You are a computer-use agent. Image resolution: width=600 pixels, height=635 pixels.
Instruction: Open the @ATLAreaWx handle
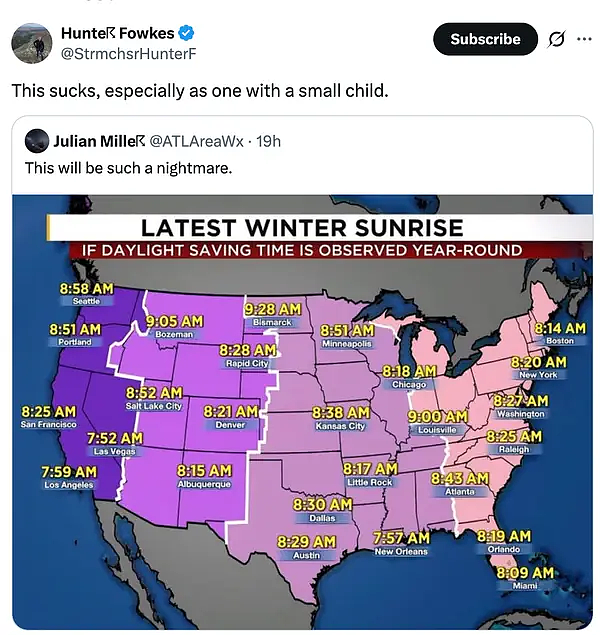click(196, 141)
